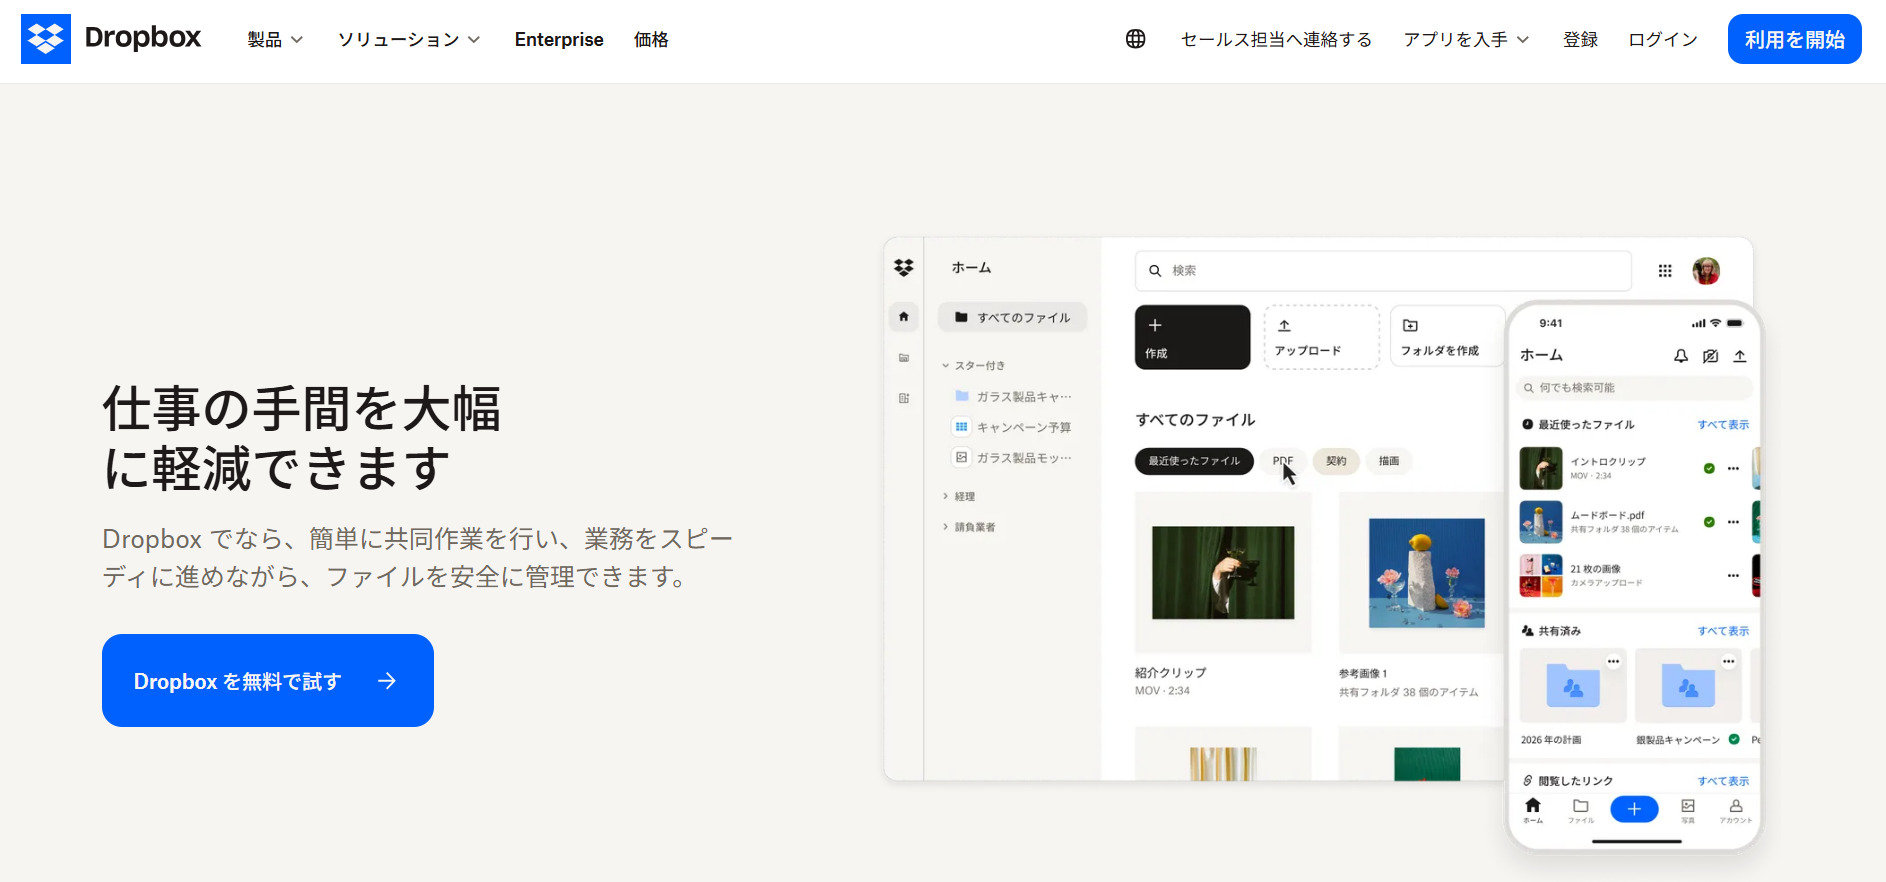Viewport: 1886px width, 882px height.
Task: Open more options on 2026 年の計画 folder
Action: [x=1613, y=662]
